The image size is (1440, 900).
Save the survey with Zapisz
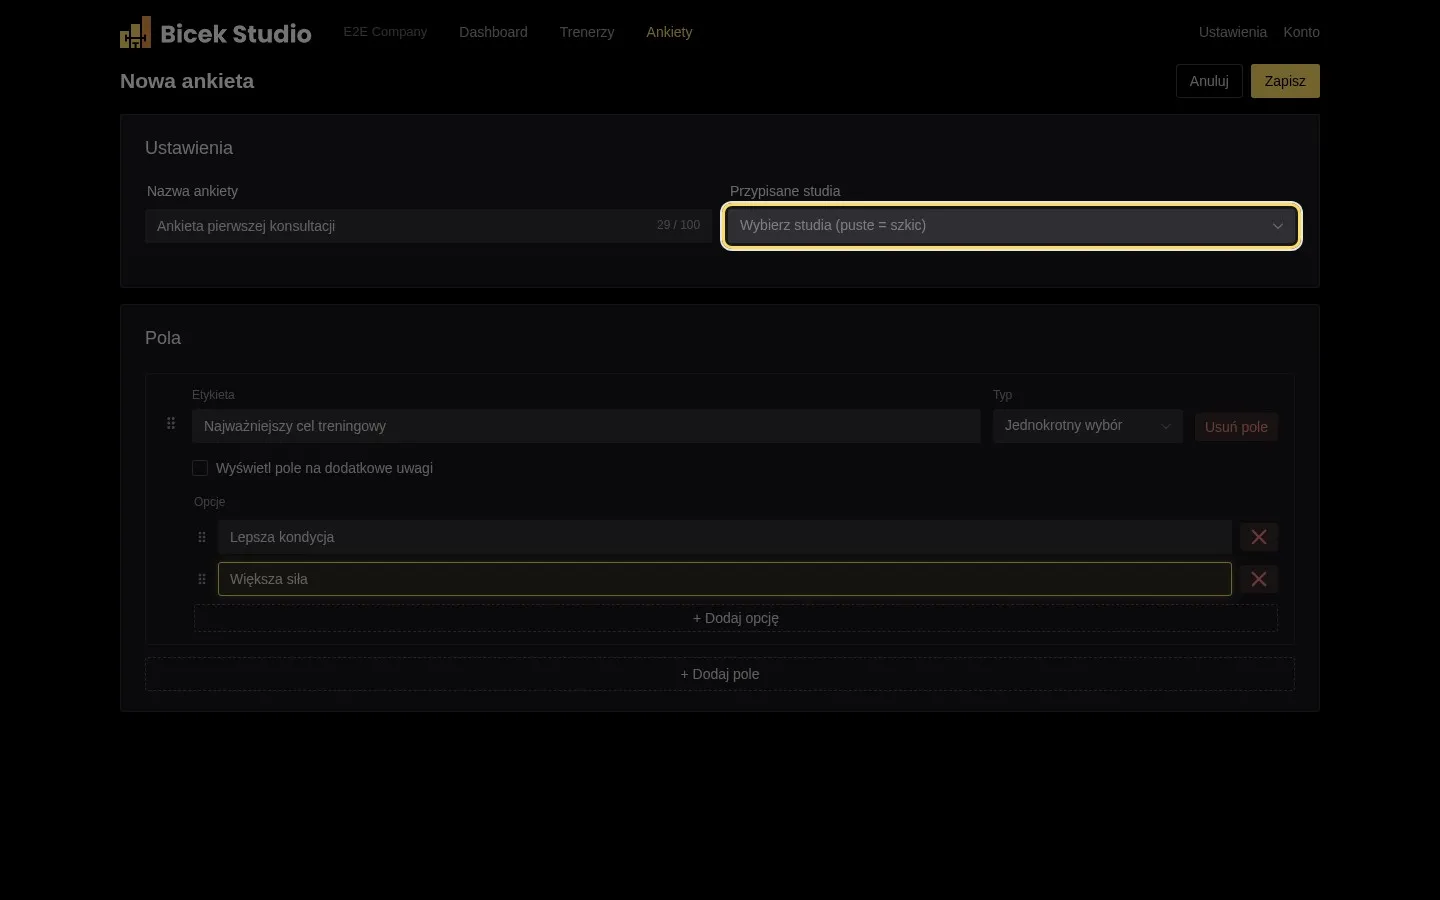1285,81
